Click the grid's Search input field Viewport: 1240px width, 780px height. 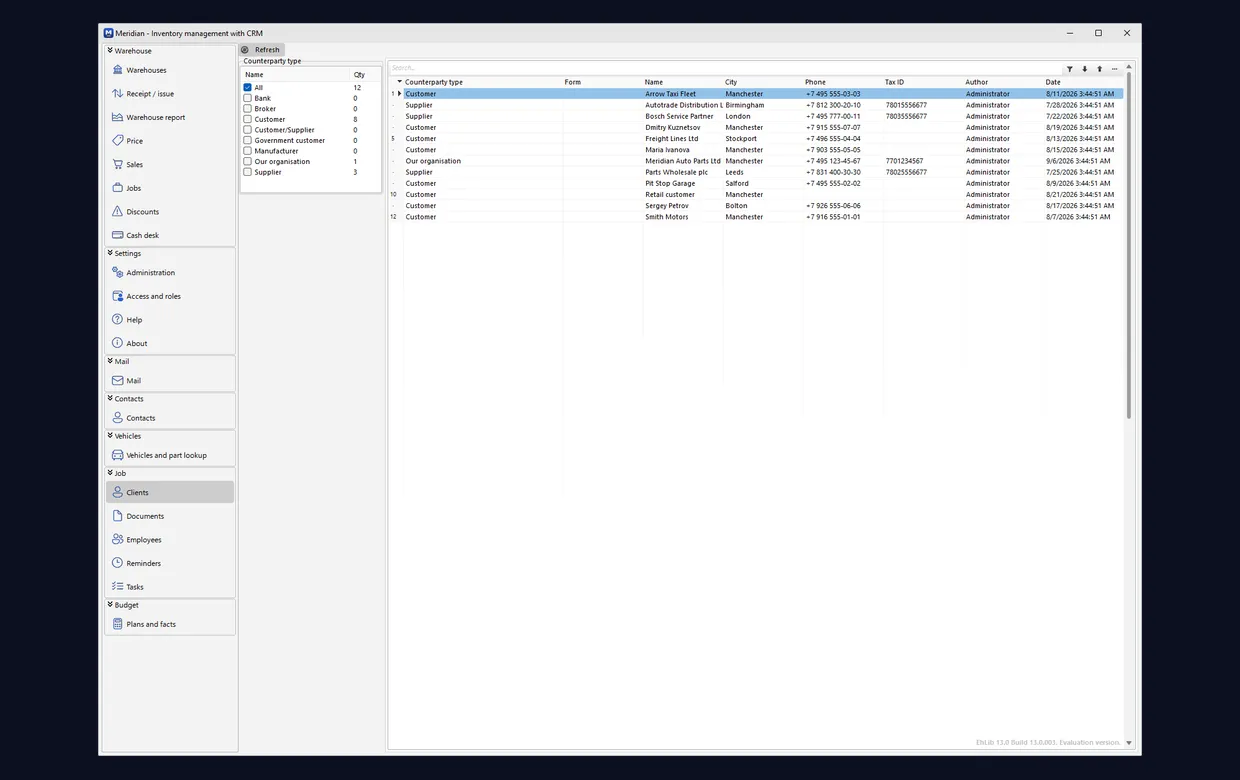[x=724, y=68]
